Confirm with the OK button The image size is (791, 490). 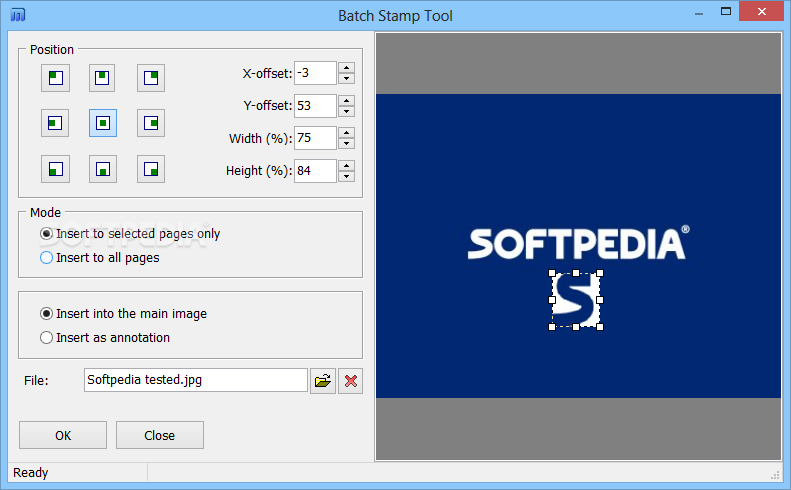coord(63,435)
